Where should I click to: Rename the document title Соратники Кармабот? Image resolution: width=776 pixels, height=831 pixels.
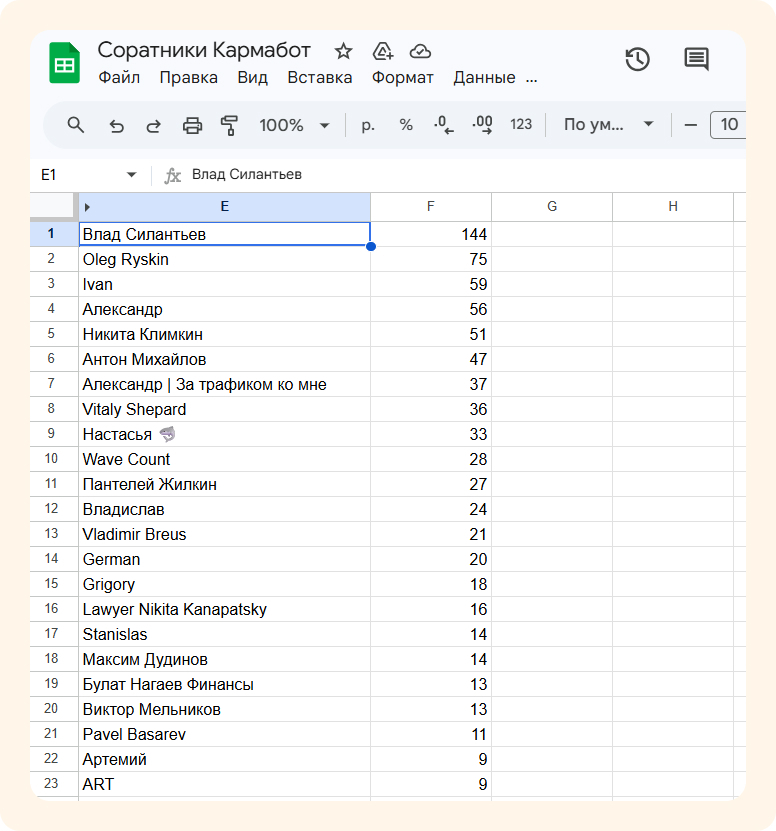[204, 50]
